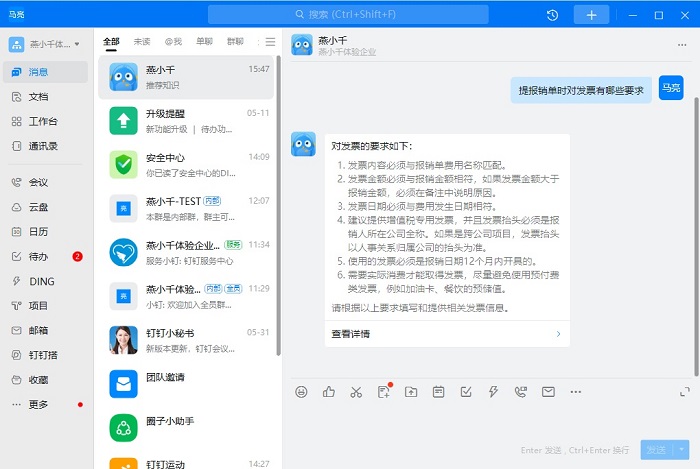The width and height of the screenshot is (700, 469).
Task: Go to 工作台 workbench
Action: pos(45,121)
